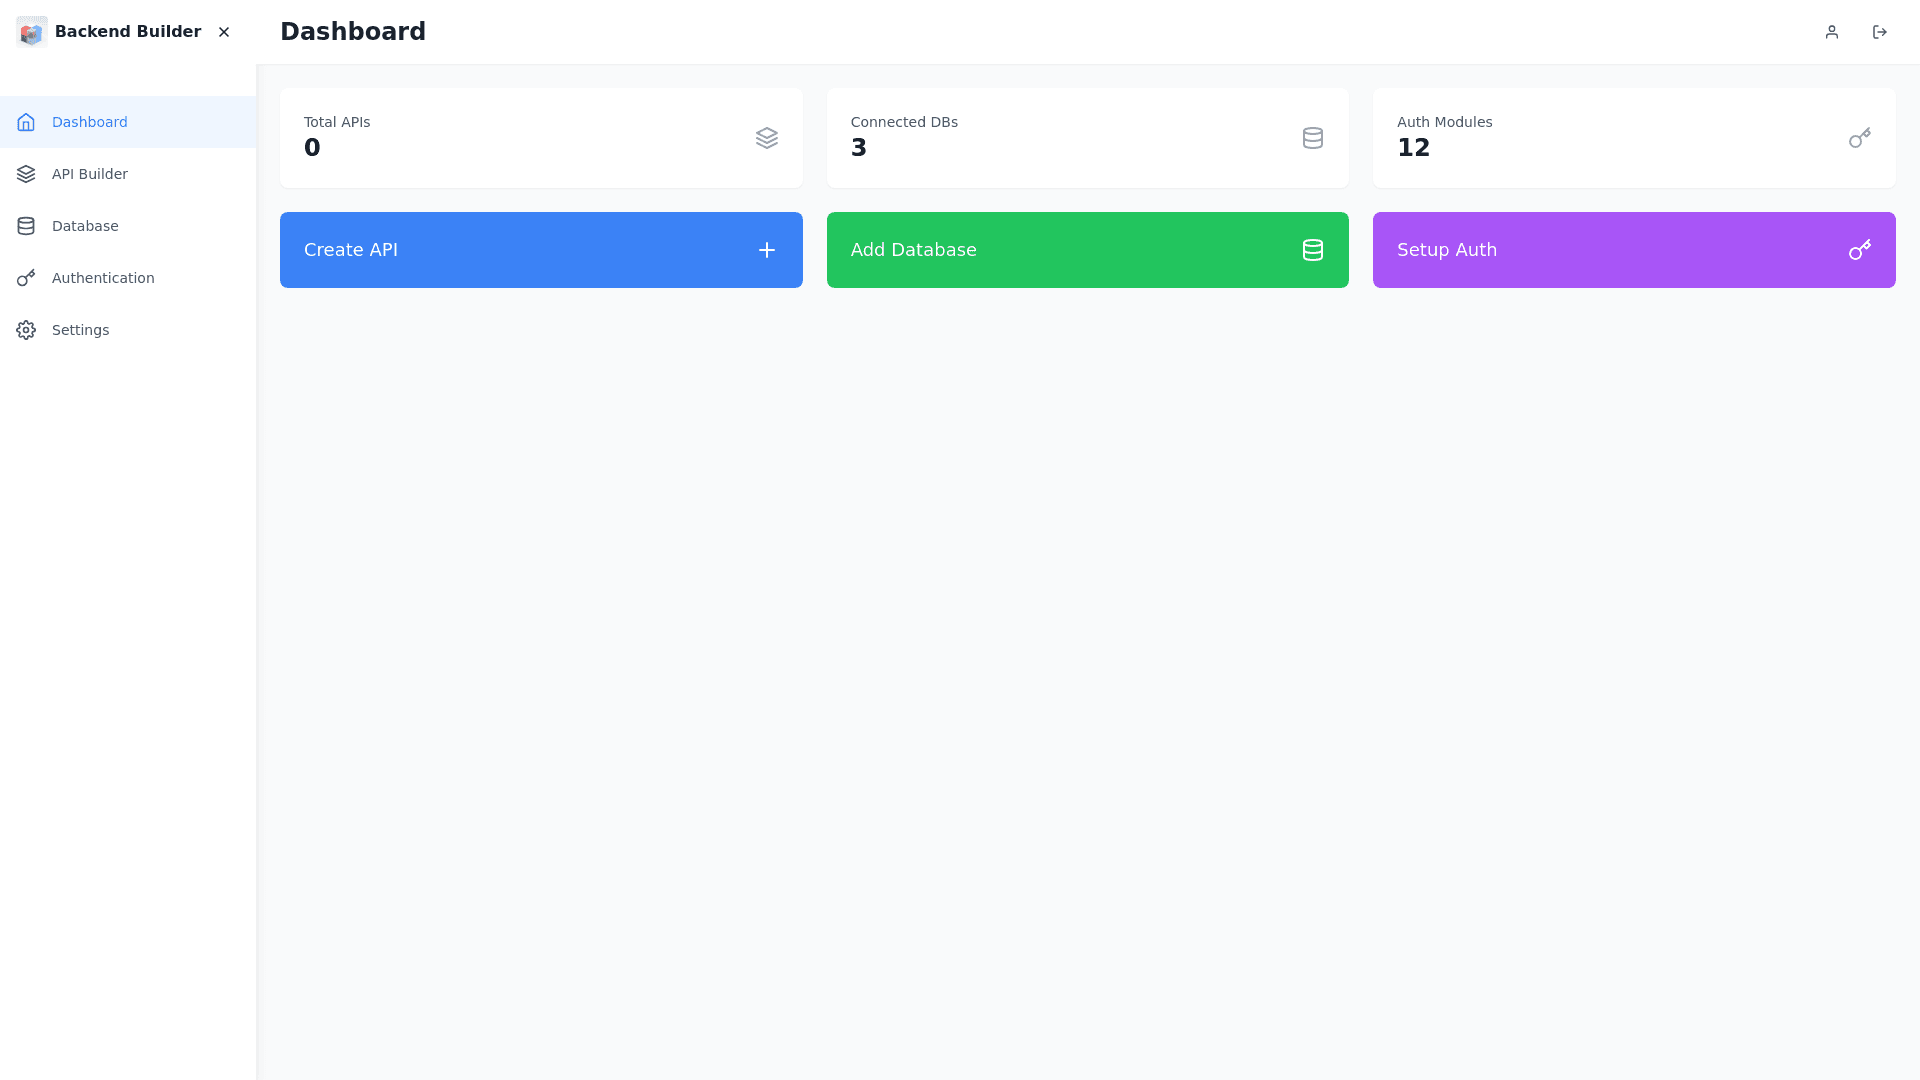Viewport: 1920px width, 1080px height.
Task: Click the database icon on Add Database button
Action: click(x=1312, y=250)
